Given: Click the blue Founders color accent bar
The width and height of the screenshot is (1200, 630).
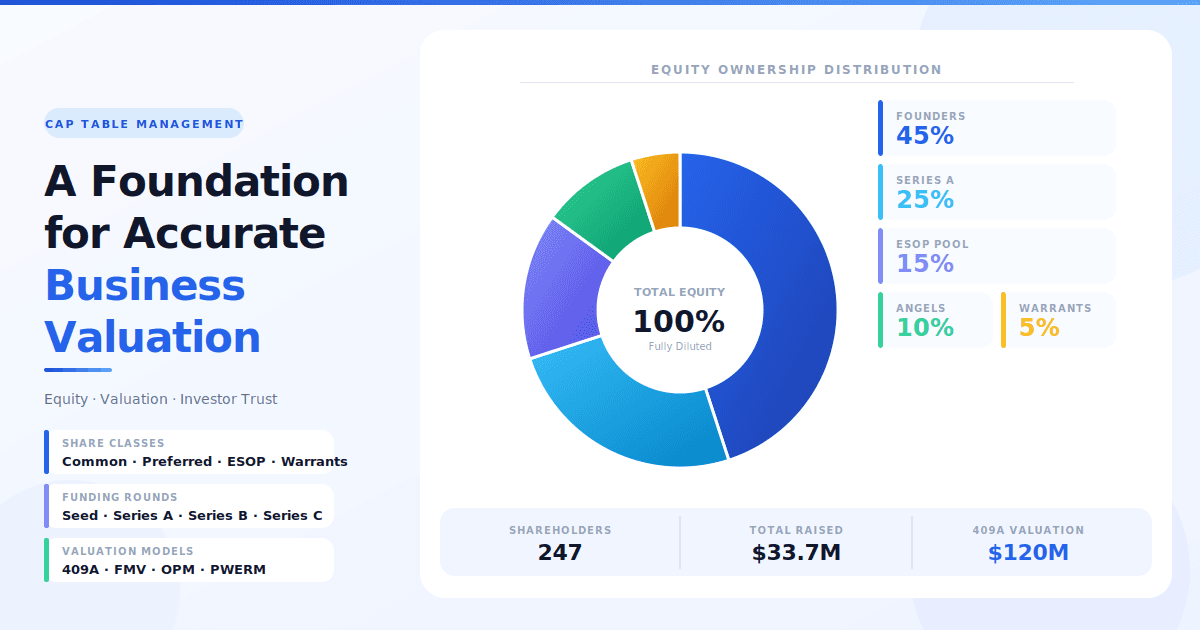Looking at the screenshot, I should (880, 127).
